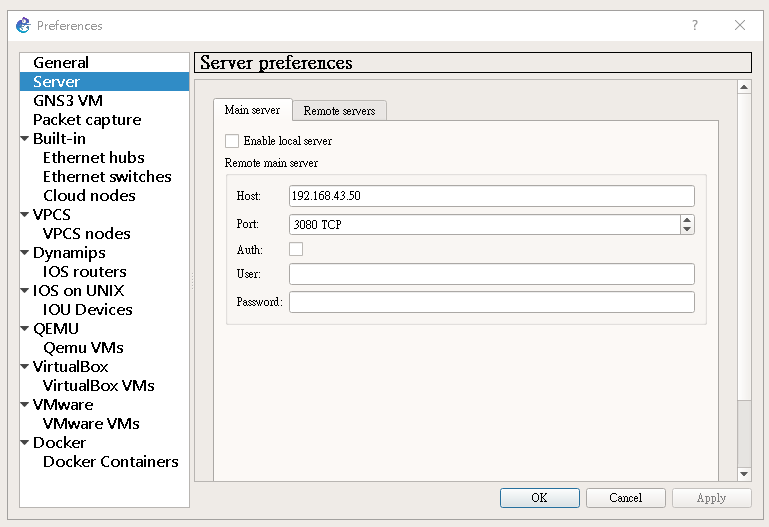Increase the port number with up arrow
Viewport: 769px width, 527px height.
click(x=687, y=220)
